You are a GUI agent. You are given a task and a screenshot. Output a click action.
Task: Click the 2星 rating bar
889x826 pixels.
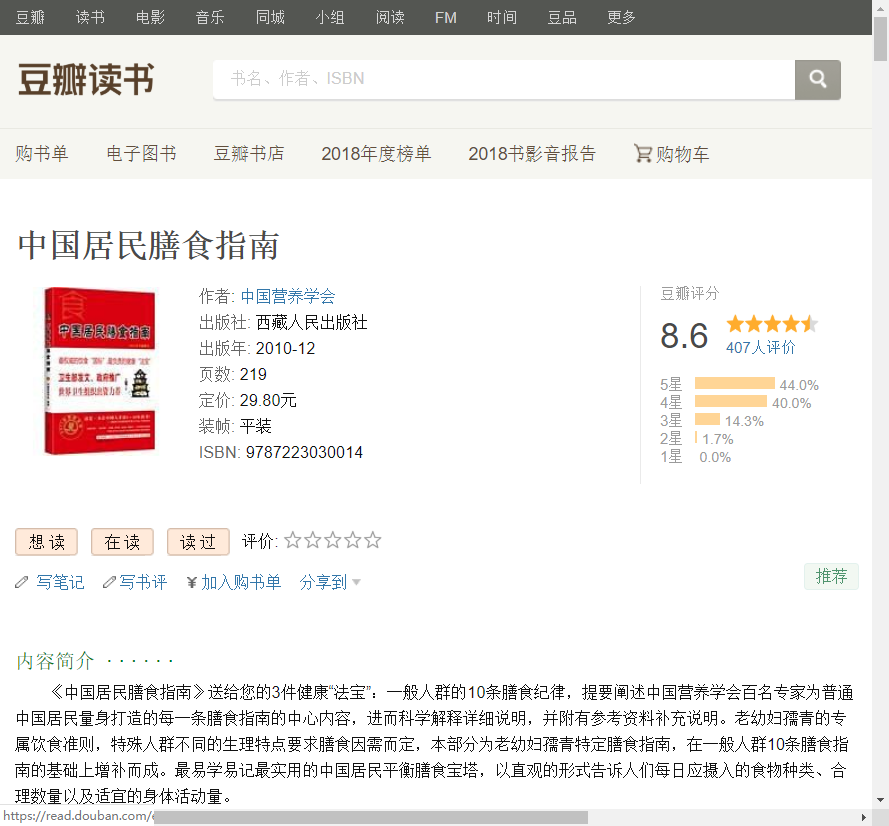pos(696,438)
